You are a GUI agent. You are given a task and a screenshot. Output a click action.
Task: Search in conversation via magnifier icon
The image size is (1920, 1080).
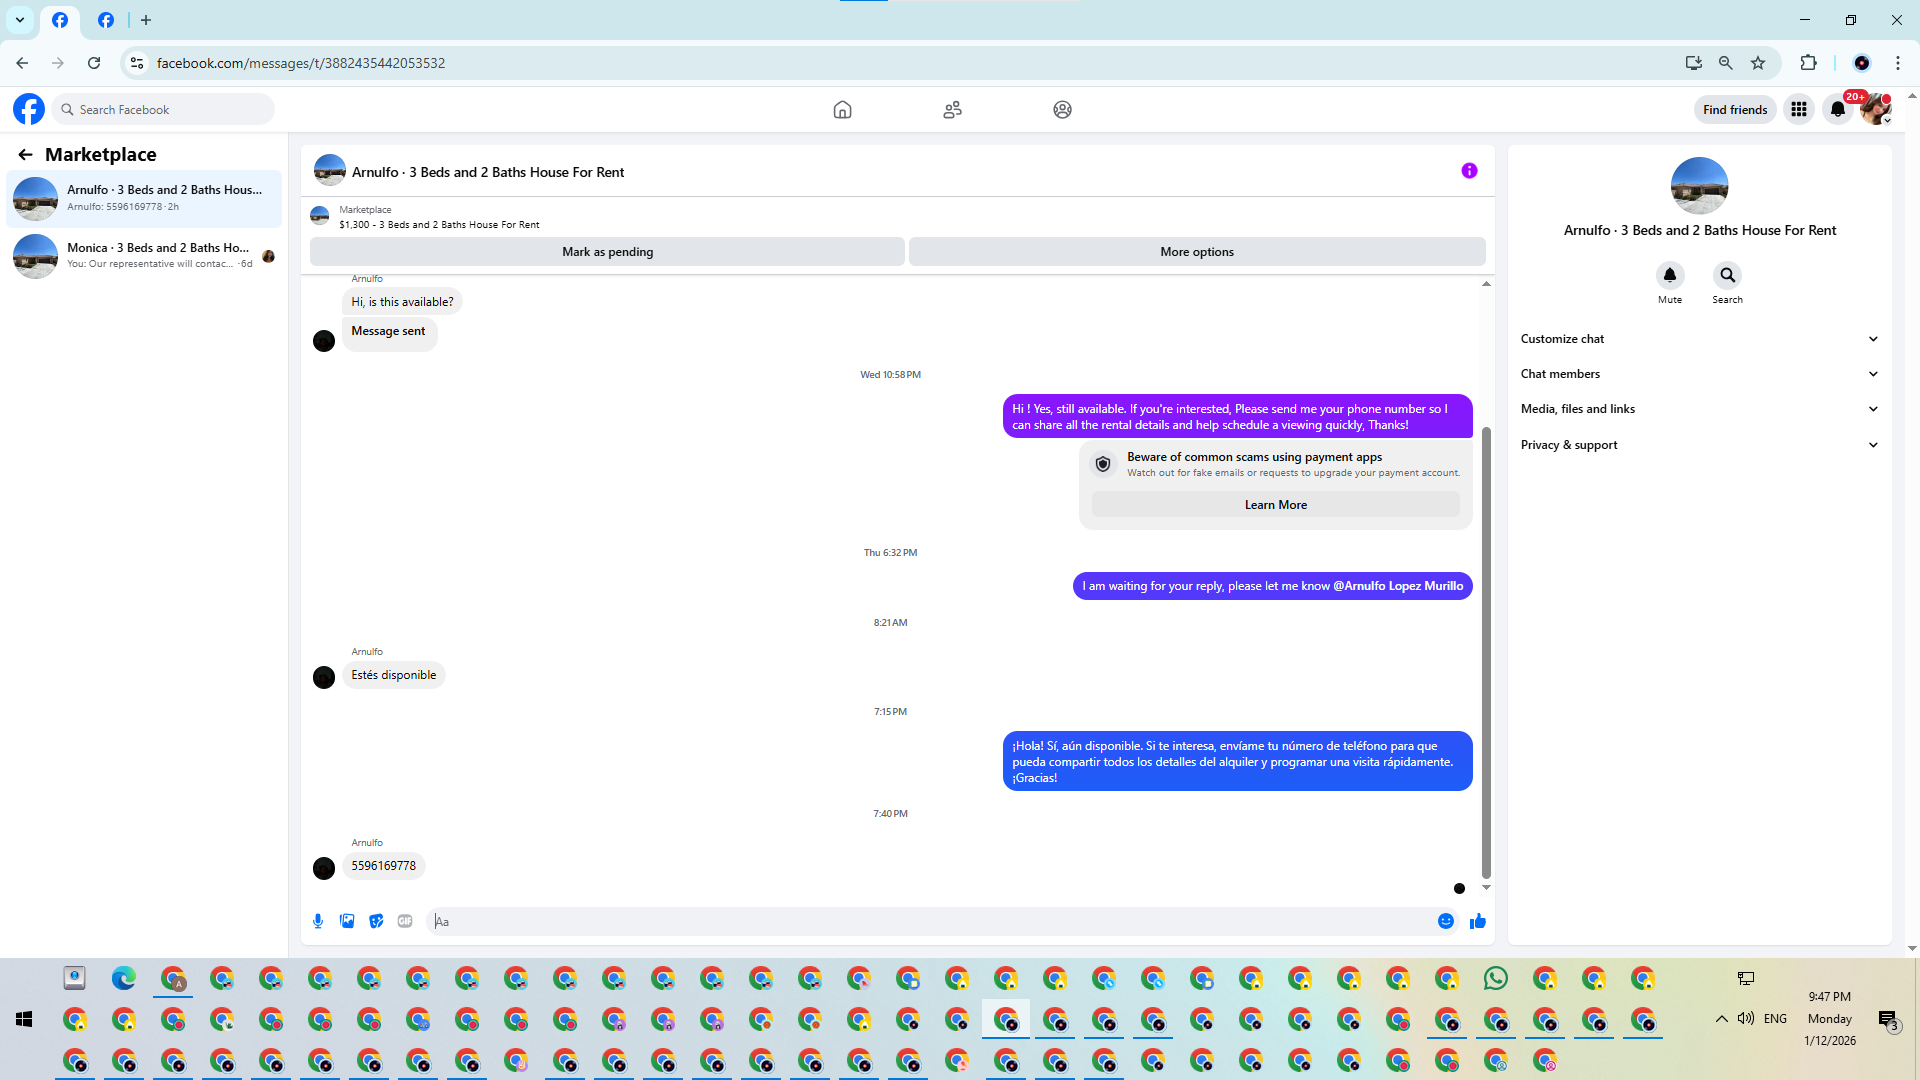pyautogui.click(x=1727, y=275)
